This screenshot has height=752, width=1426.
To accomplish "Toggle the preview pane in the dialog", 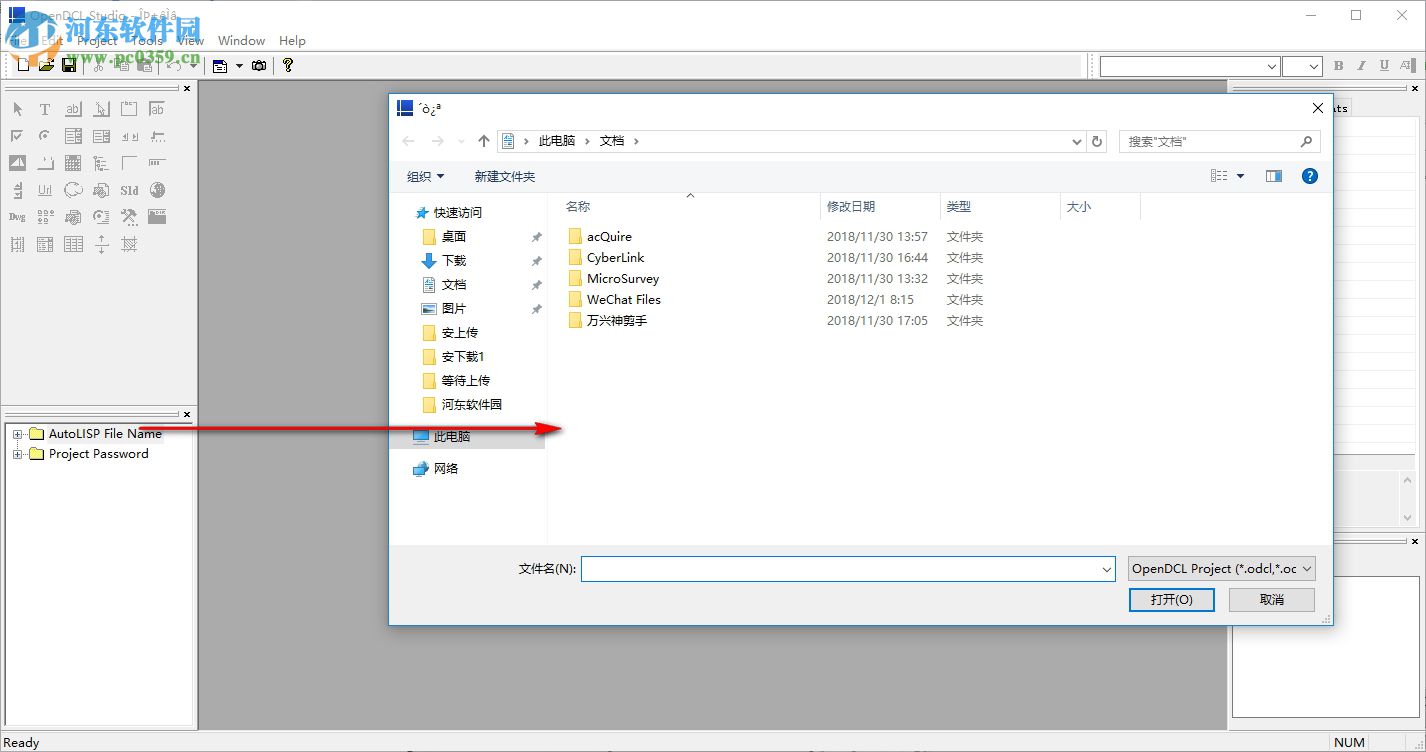I will pos(1273,175).
